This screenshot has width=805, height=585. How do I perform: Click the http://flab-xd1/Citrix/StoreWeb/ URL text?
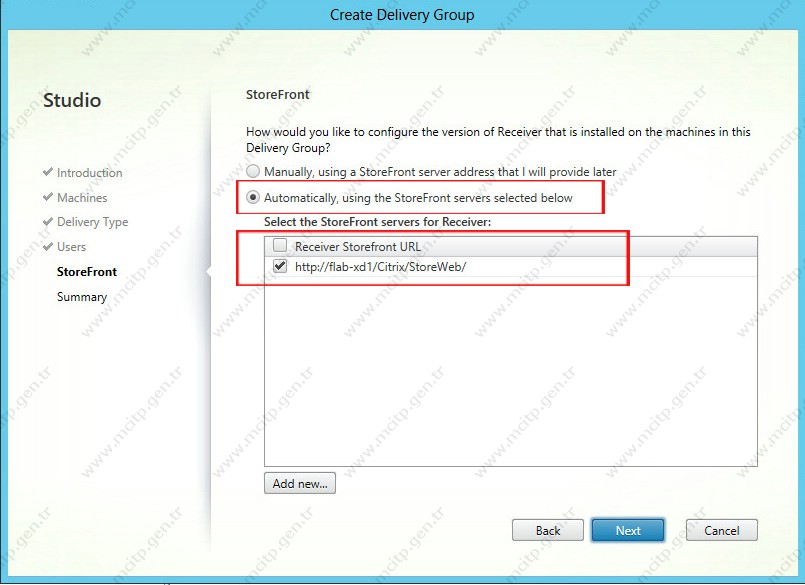click(x=380, y=267)
